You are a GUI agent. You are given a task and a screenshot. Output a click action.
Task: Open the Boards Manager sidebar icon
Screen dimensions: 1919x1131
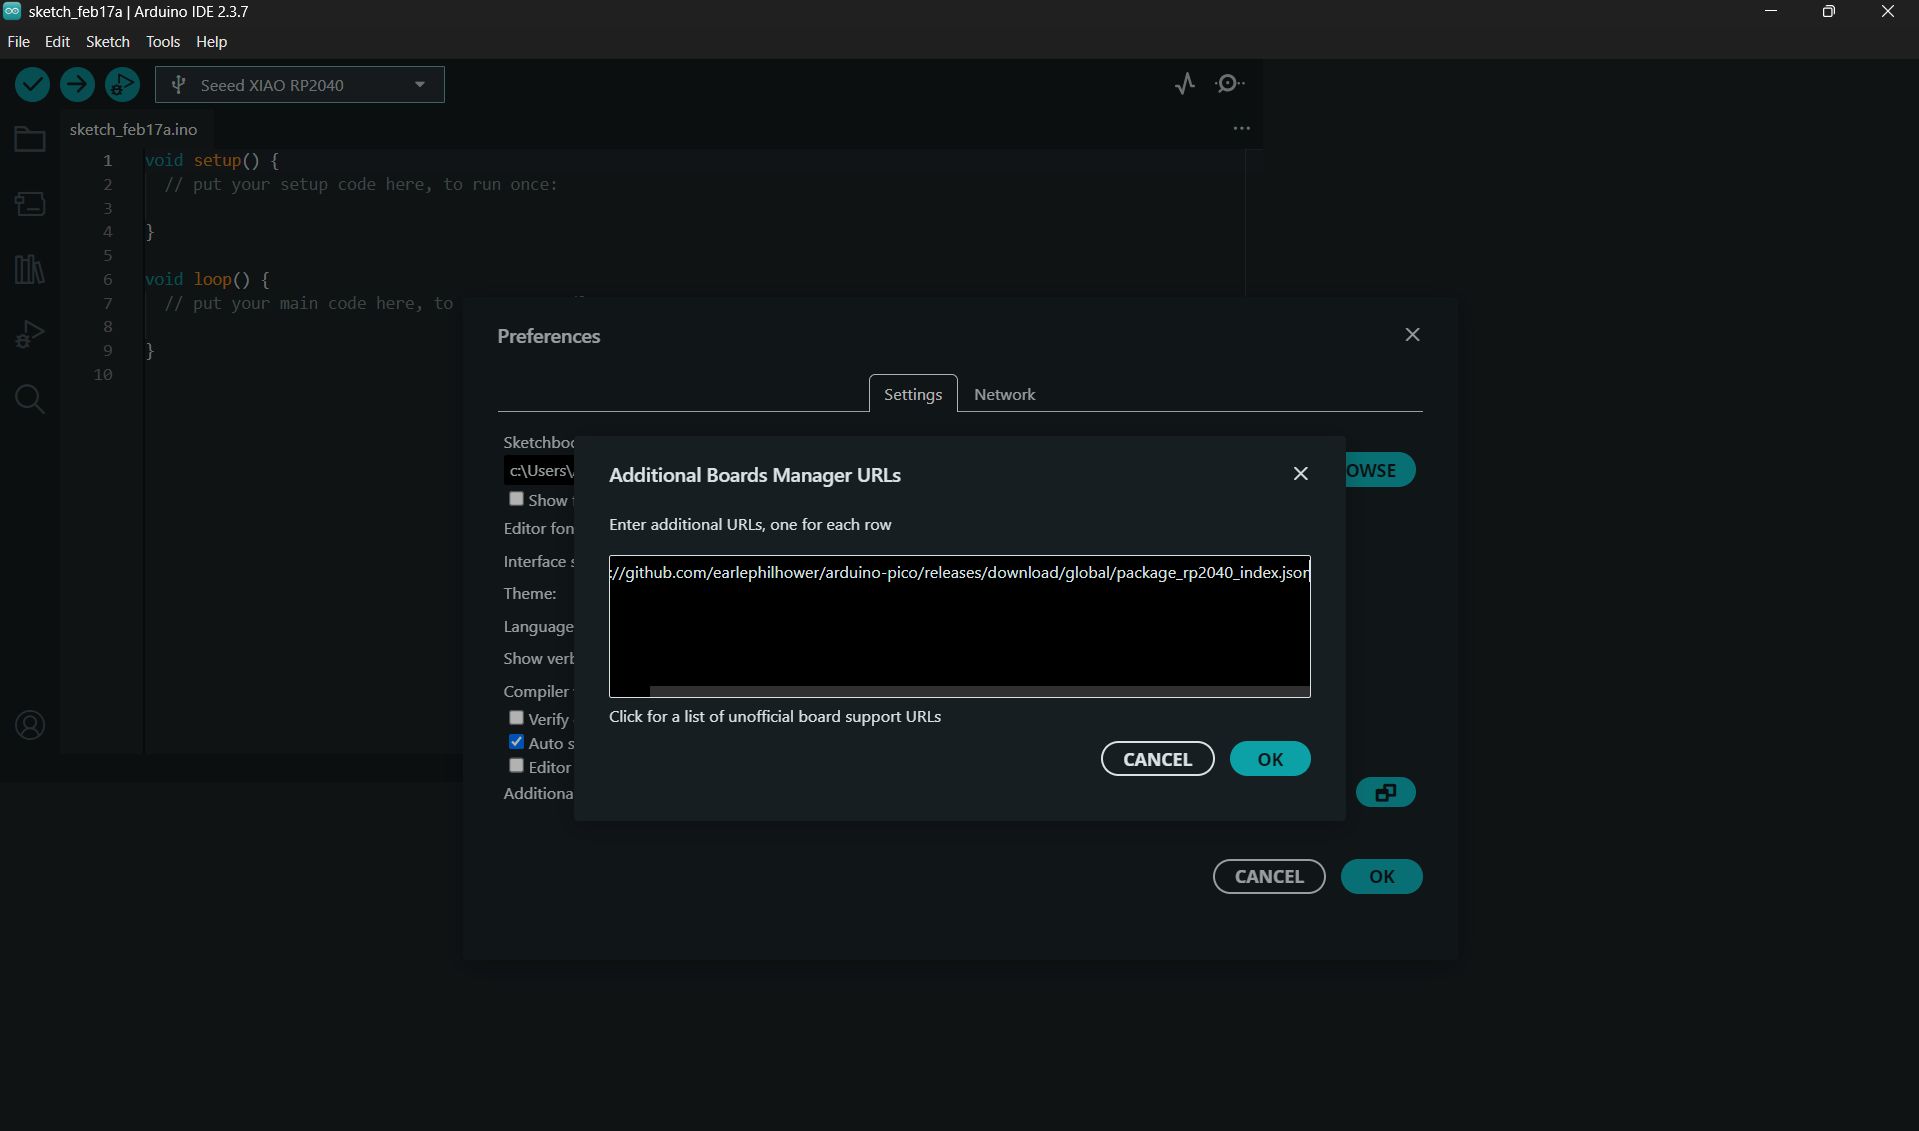[30, 204]
